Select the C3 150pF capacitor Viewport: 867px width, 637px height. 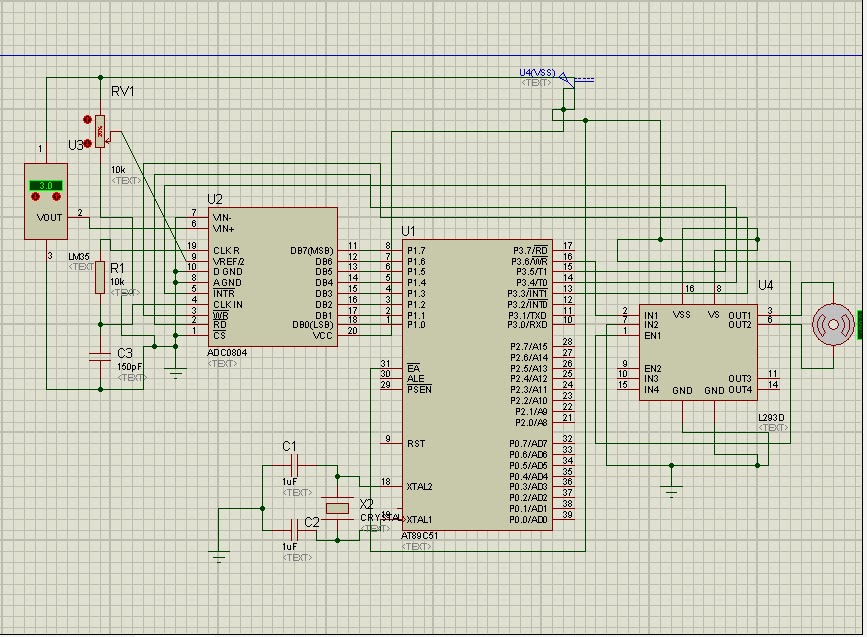coord(100,357)
